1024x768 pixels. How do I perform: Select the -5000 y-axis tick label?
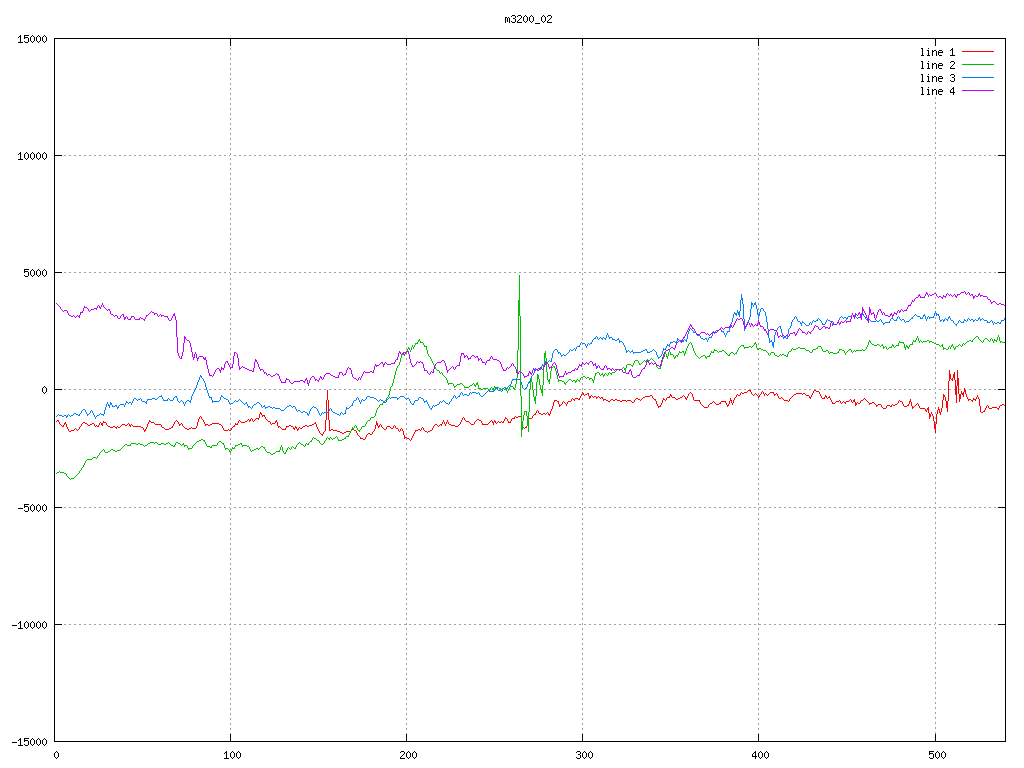point(31,507)
